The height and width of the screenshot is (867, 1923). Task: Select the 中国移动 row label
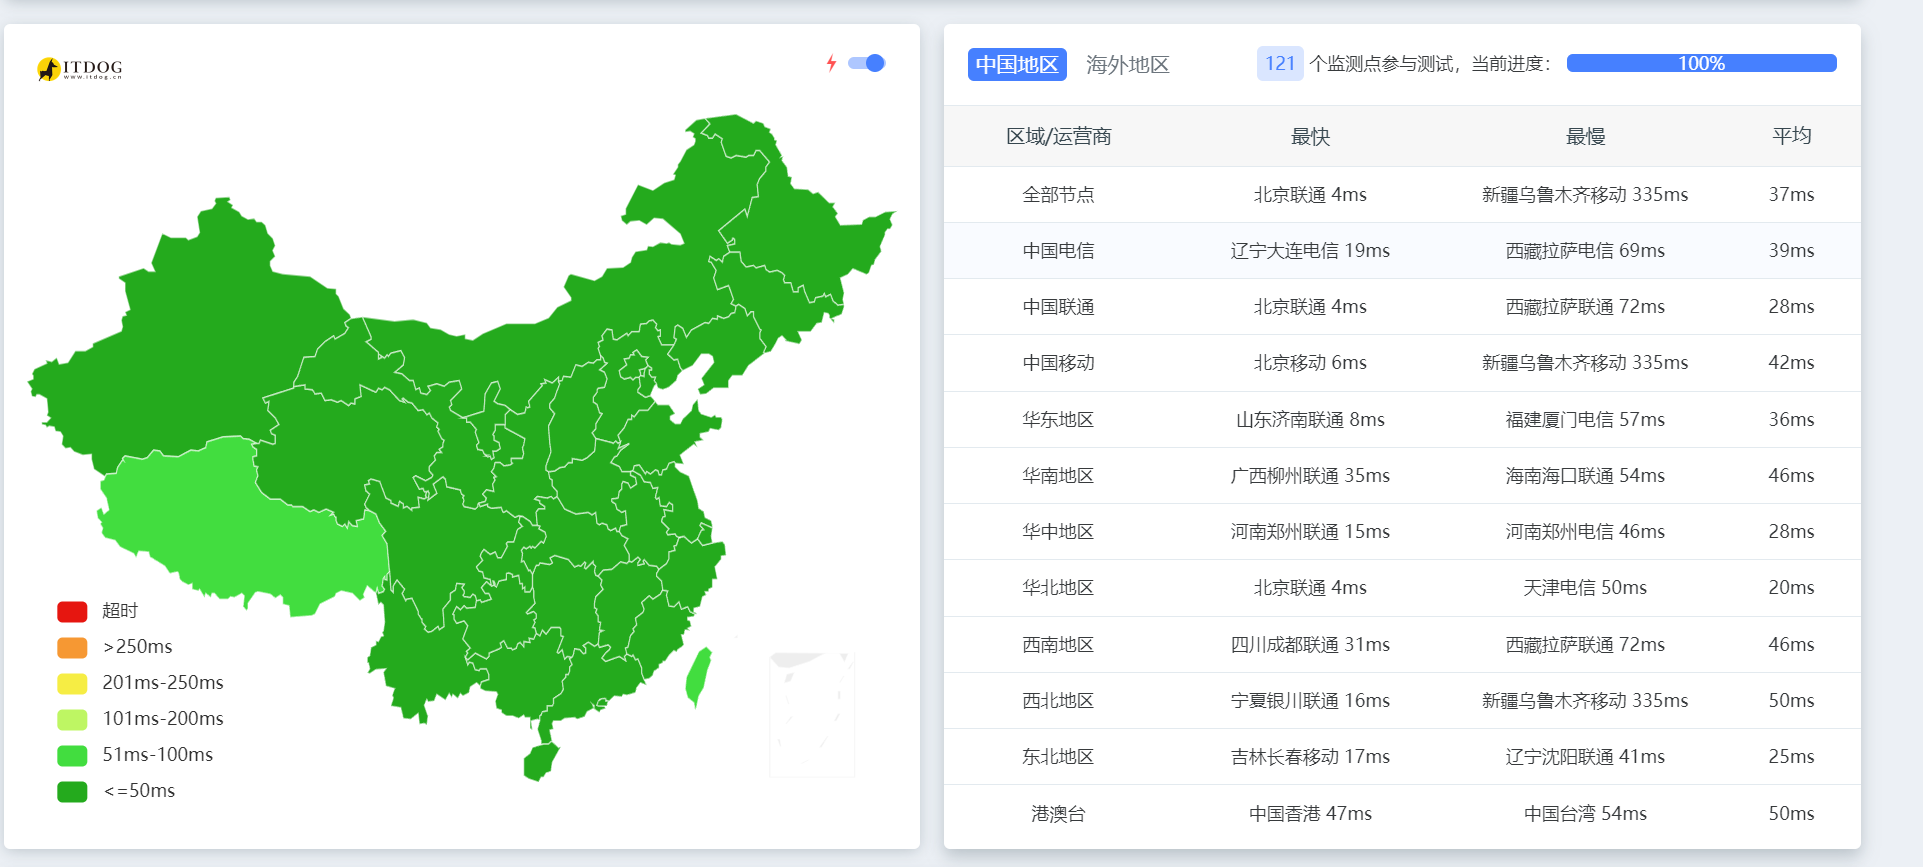coord(1058,362)
